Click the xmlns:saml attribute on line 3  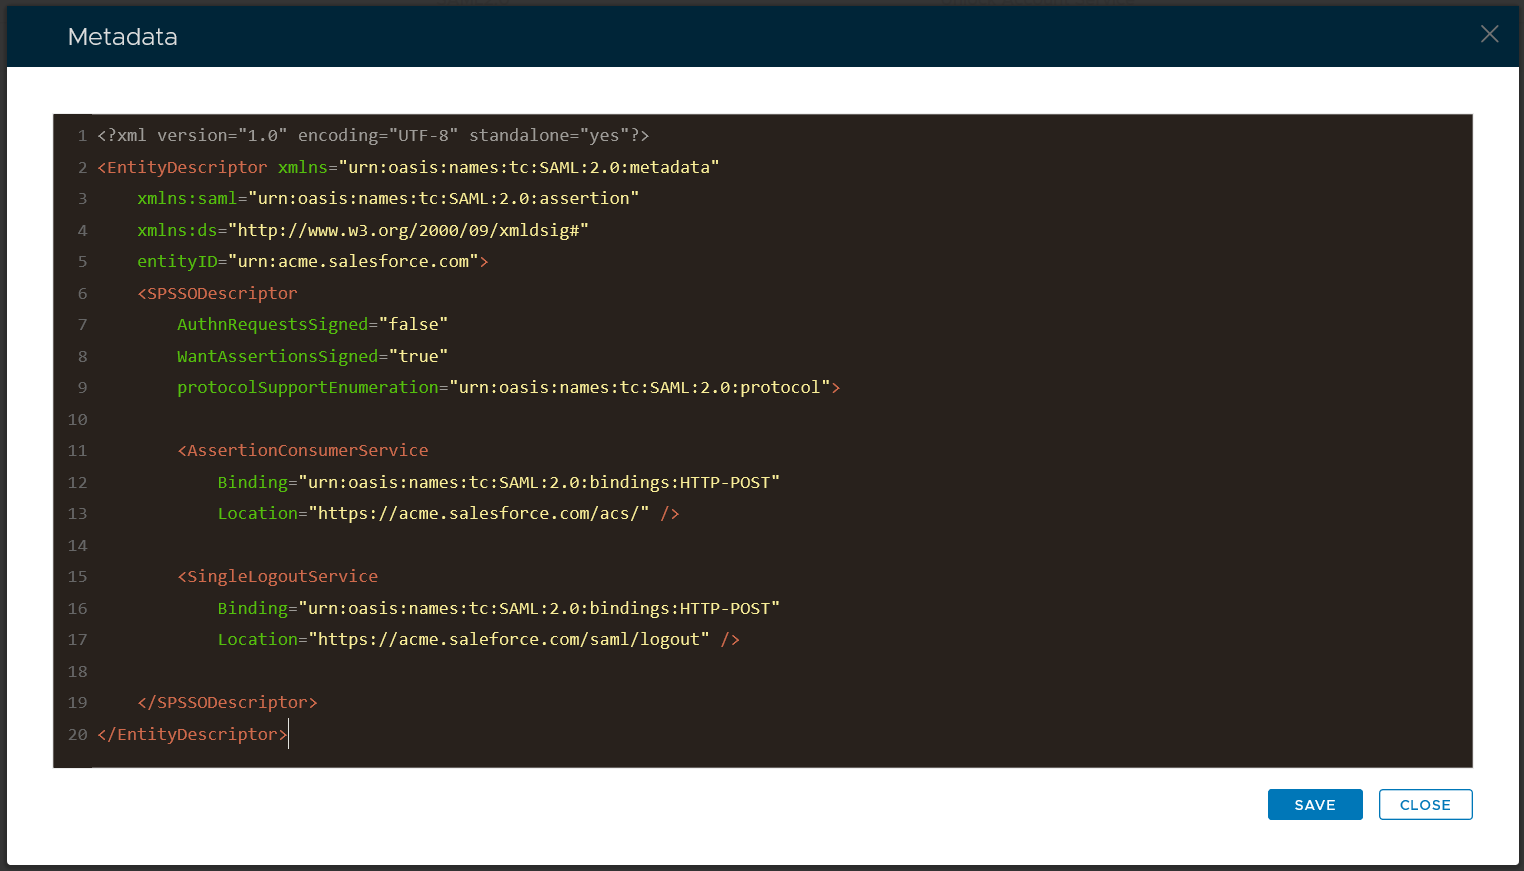(x=186, y=199)
